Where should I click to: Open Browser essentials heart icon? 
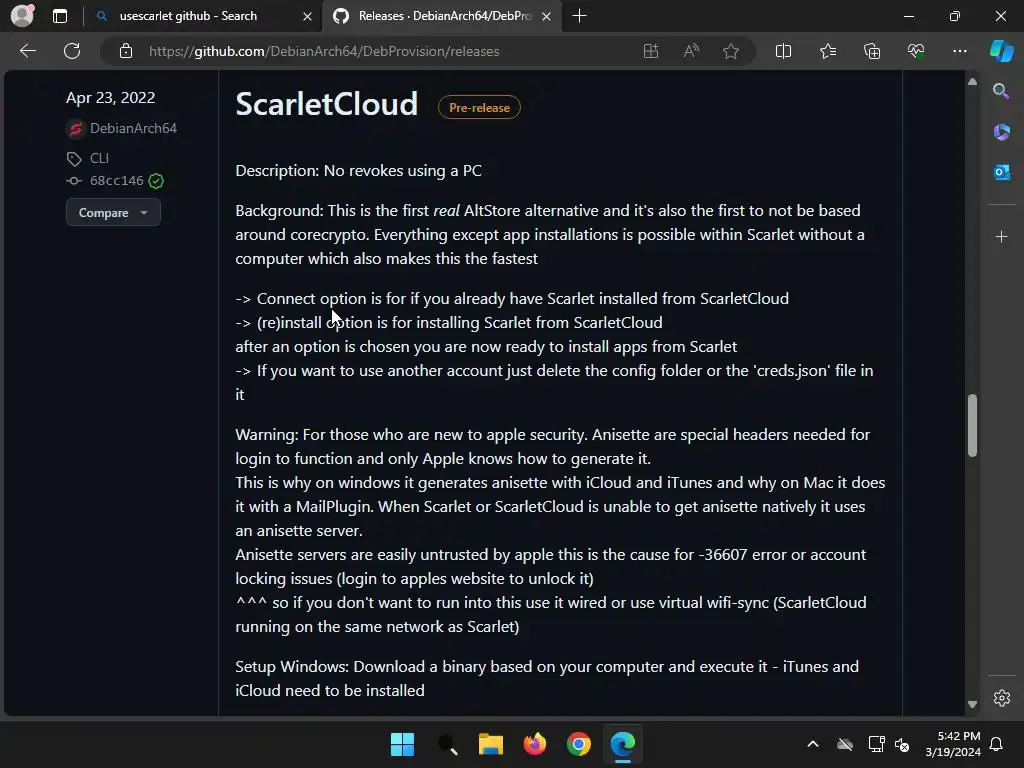click(916, 51)
